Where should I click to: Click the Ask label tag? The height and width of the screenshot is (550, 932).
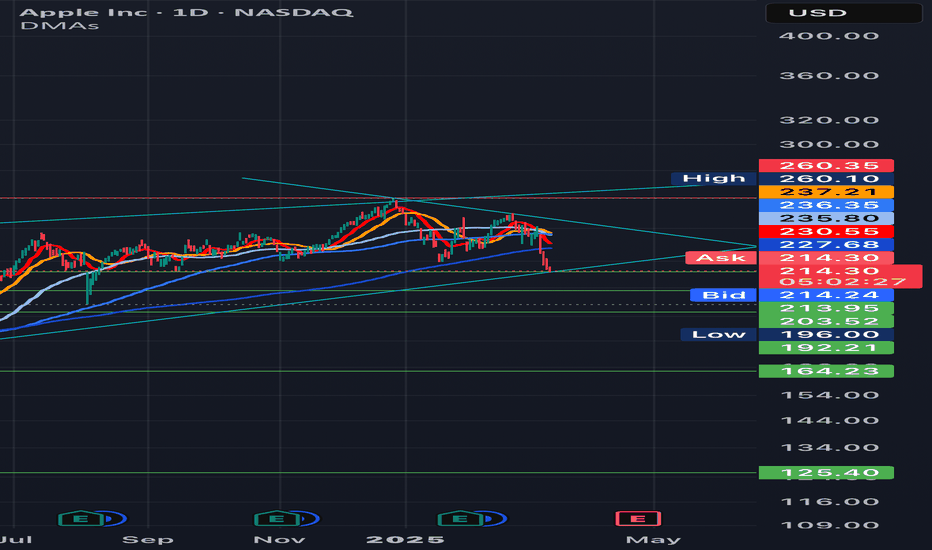(721, 257)
